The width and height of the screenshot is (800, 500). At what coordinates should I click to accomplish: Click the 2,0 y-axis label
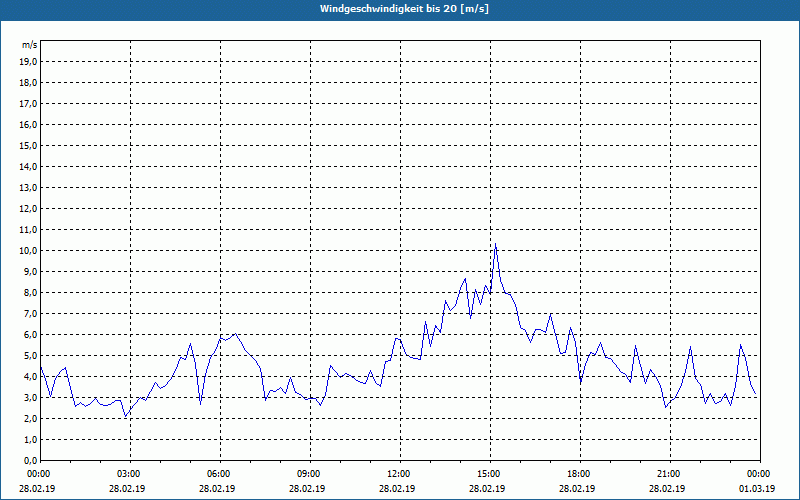[x=30, y=418]
